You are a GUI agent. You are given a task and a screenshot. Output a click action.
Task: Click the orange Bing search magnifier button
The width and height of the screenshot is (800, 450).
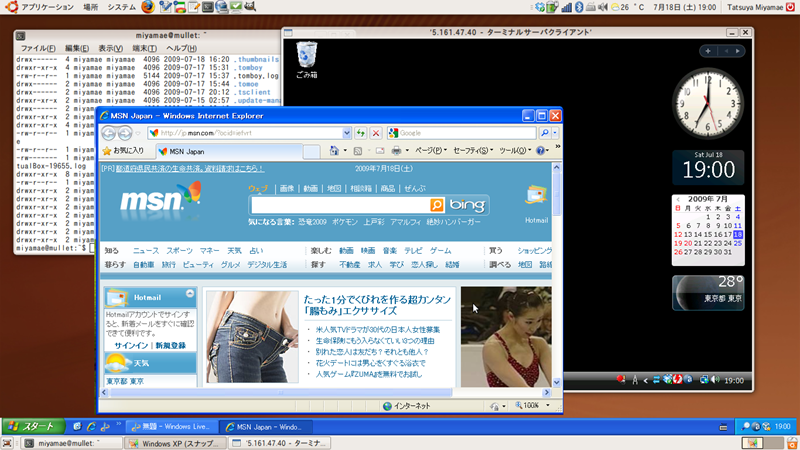coord(437,205)
